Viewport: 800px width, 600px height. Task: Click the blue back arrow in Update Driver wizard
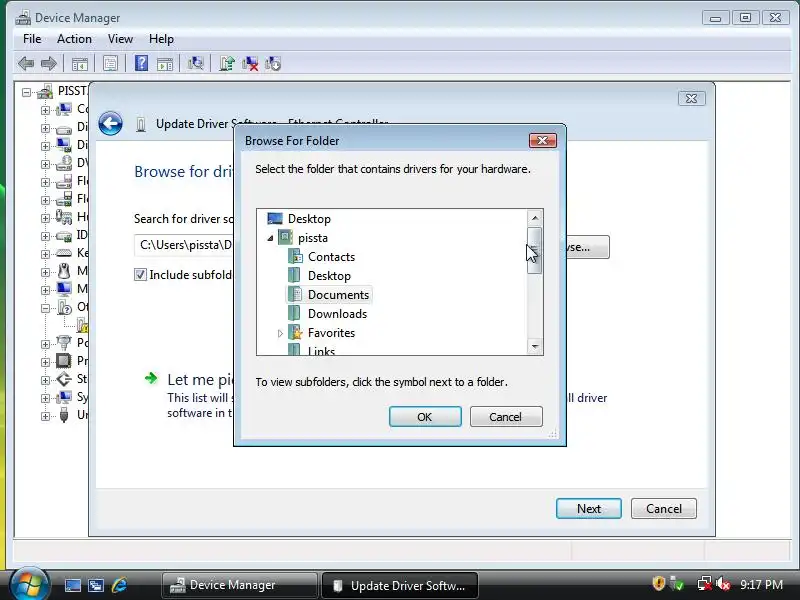[110, 123]
